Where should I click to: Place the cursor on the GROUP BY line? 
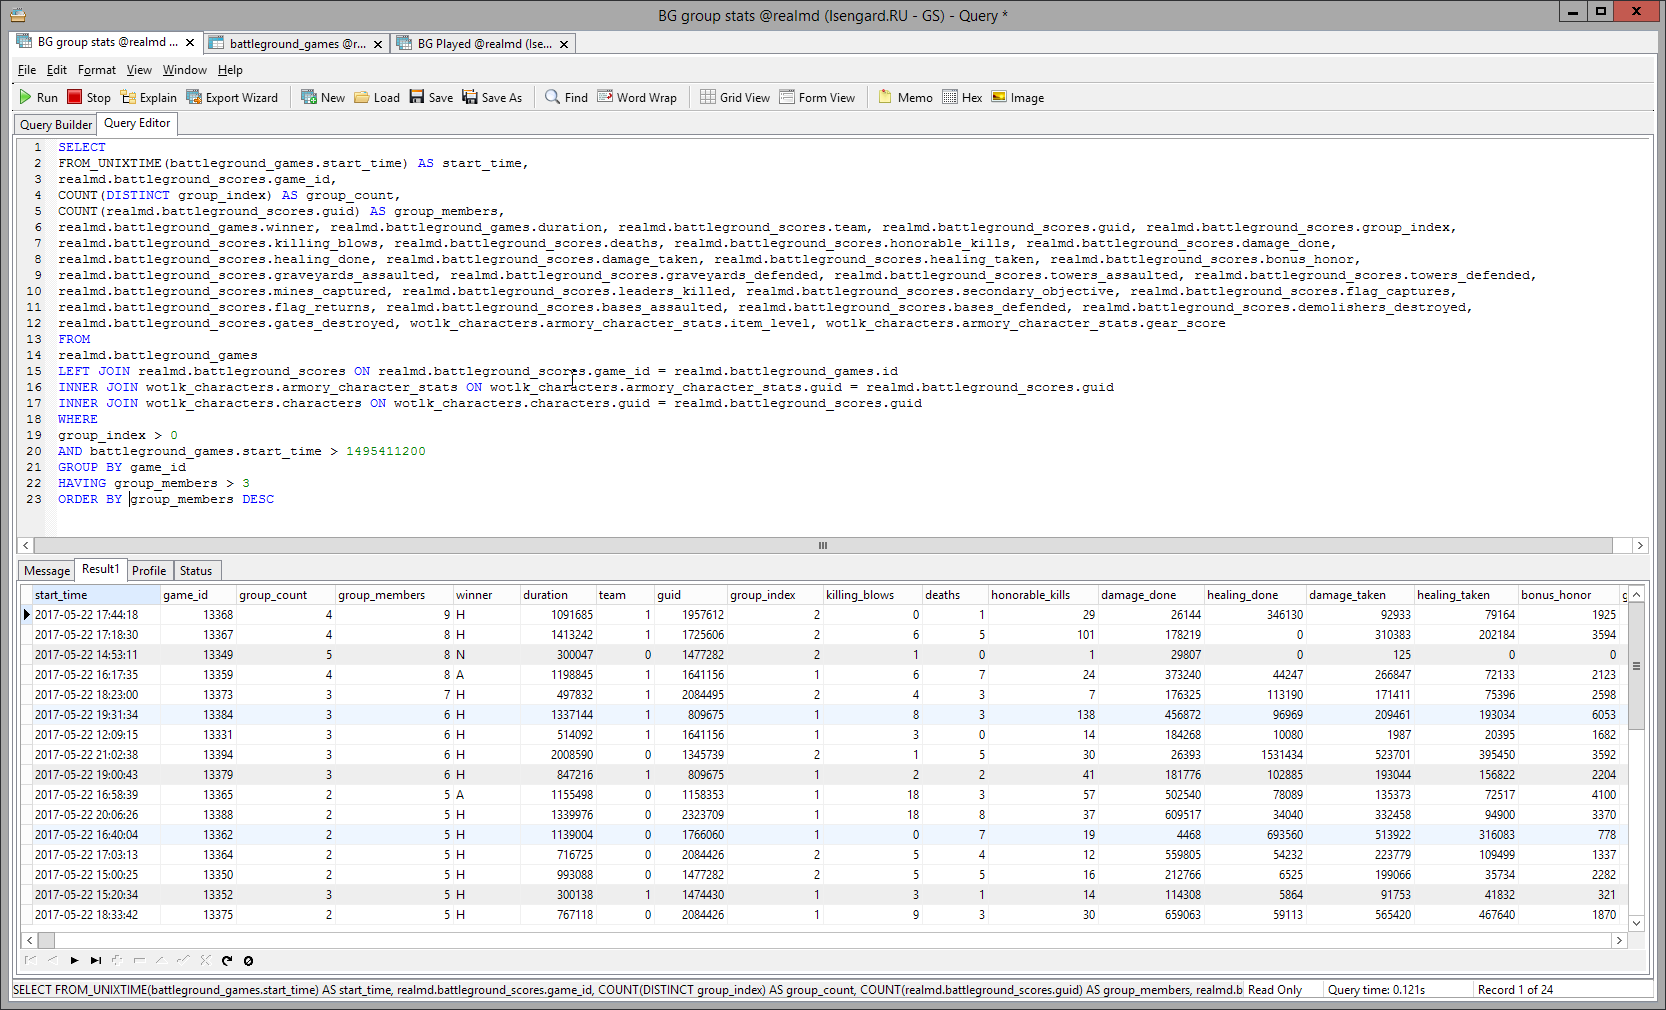click(x=122, y=467)
